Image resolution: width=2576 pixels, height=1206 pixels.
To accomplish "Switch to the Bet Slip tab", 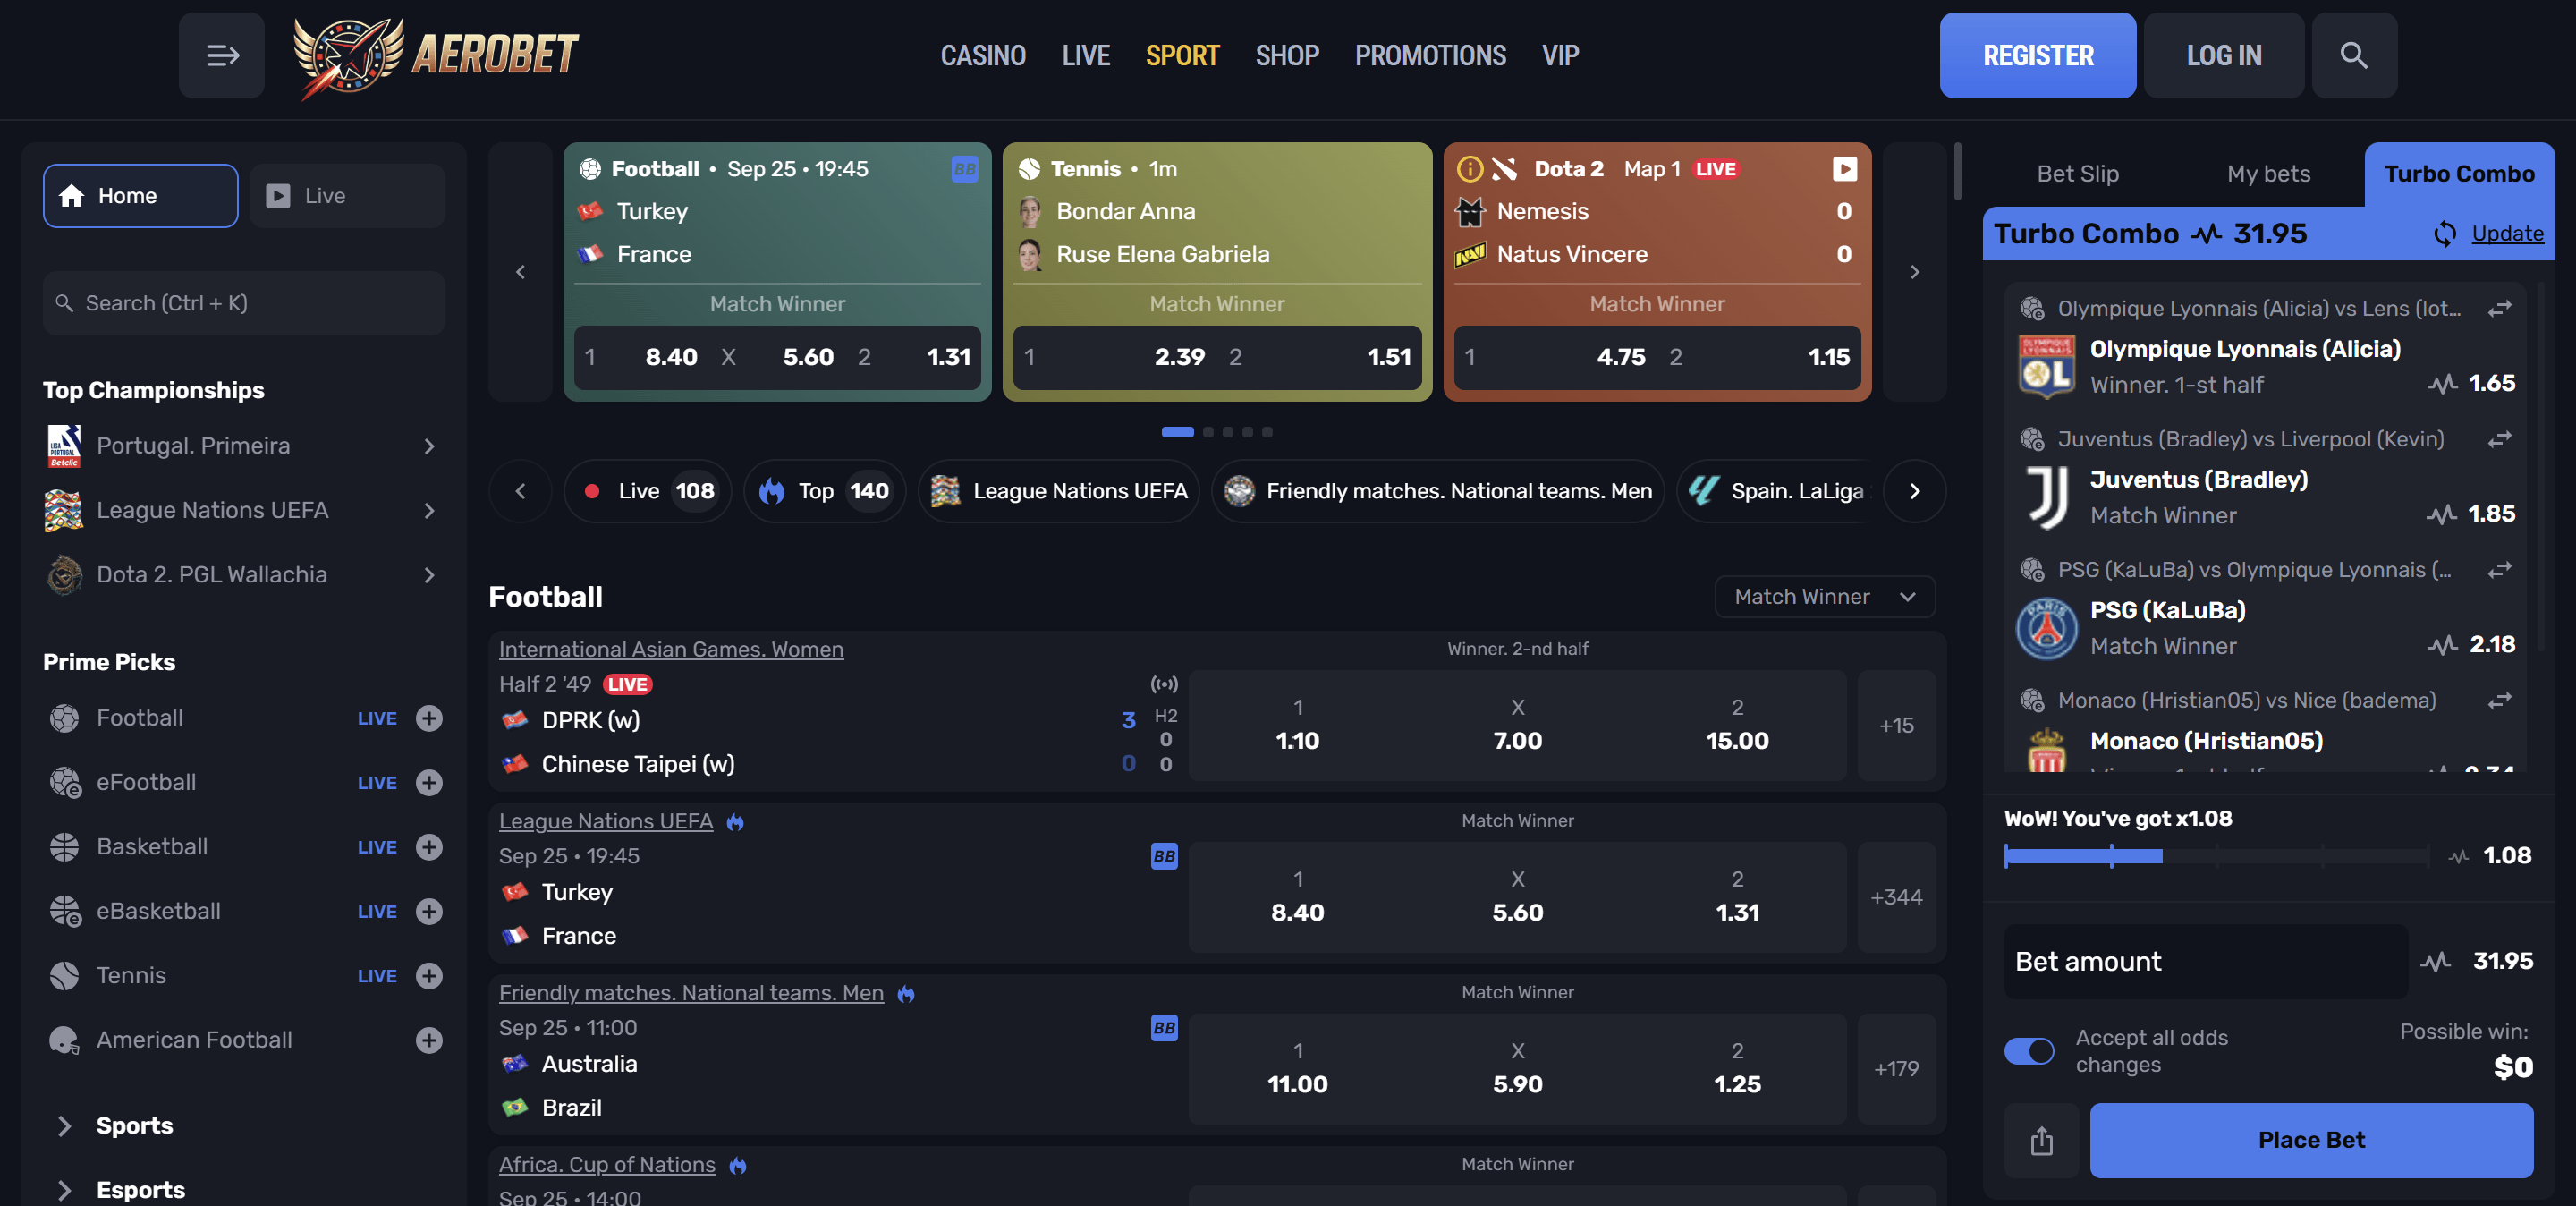I will [x=2077, y=174].
